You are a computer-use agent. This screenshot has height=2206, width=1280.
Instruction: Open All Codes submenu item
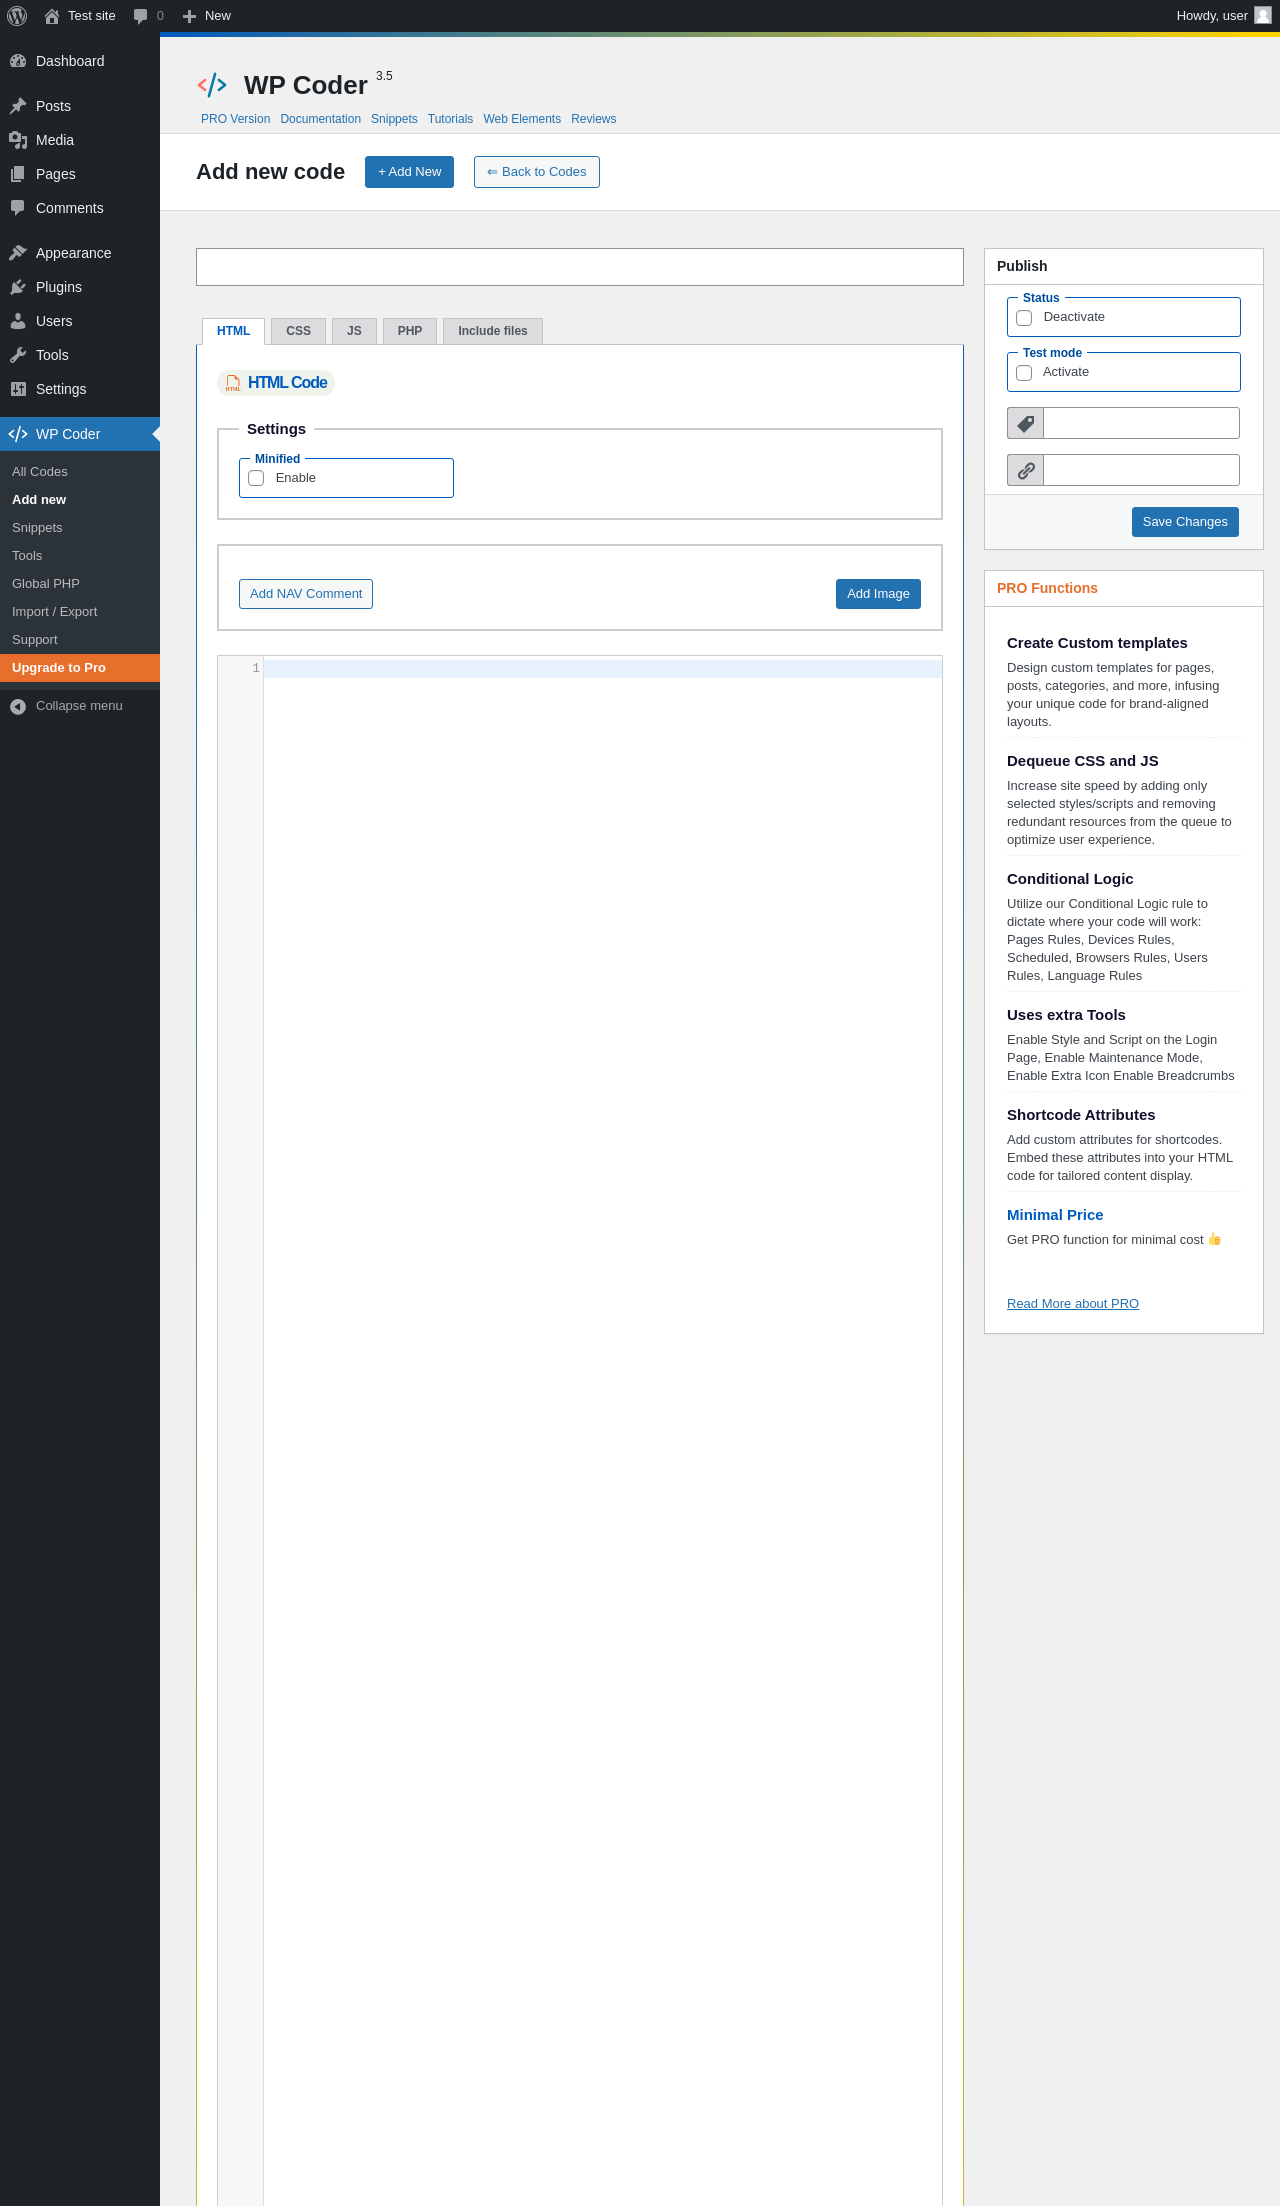[x=80, y=472]
